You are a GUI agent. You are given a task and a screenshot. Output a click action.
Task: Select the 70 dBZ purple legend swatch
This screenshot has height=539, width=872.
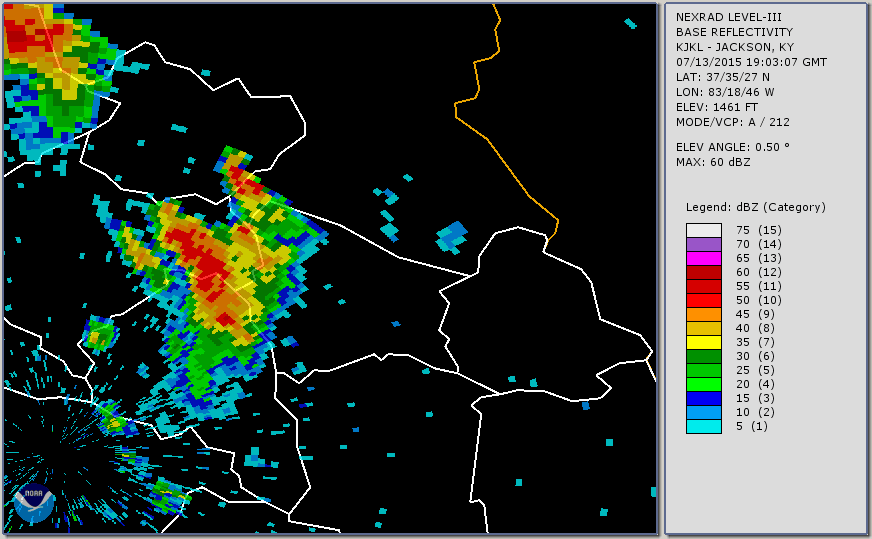(703, 244)
